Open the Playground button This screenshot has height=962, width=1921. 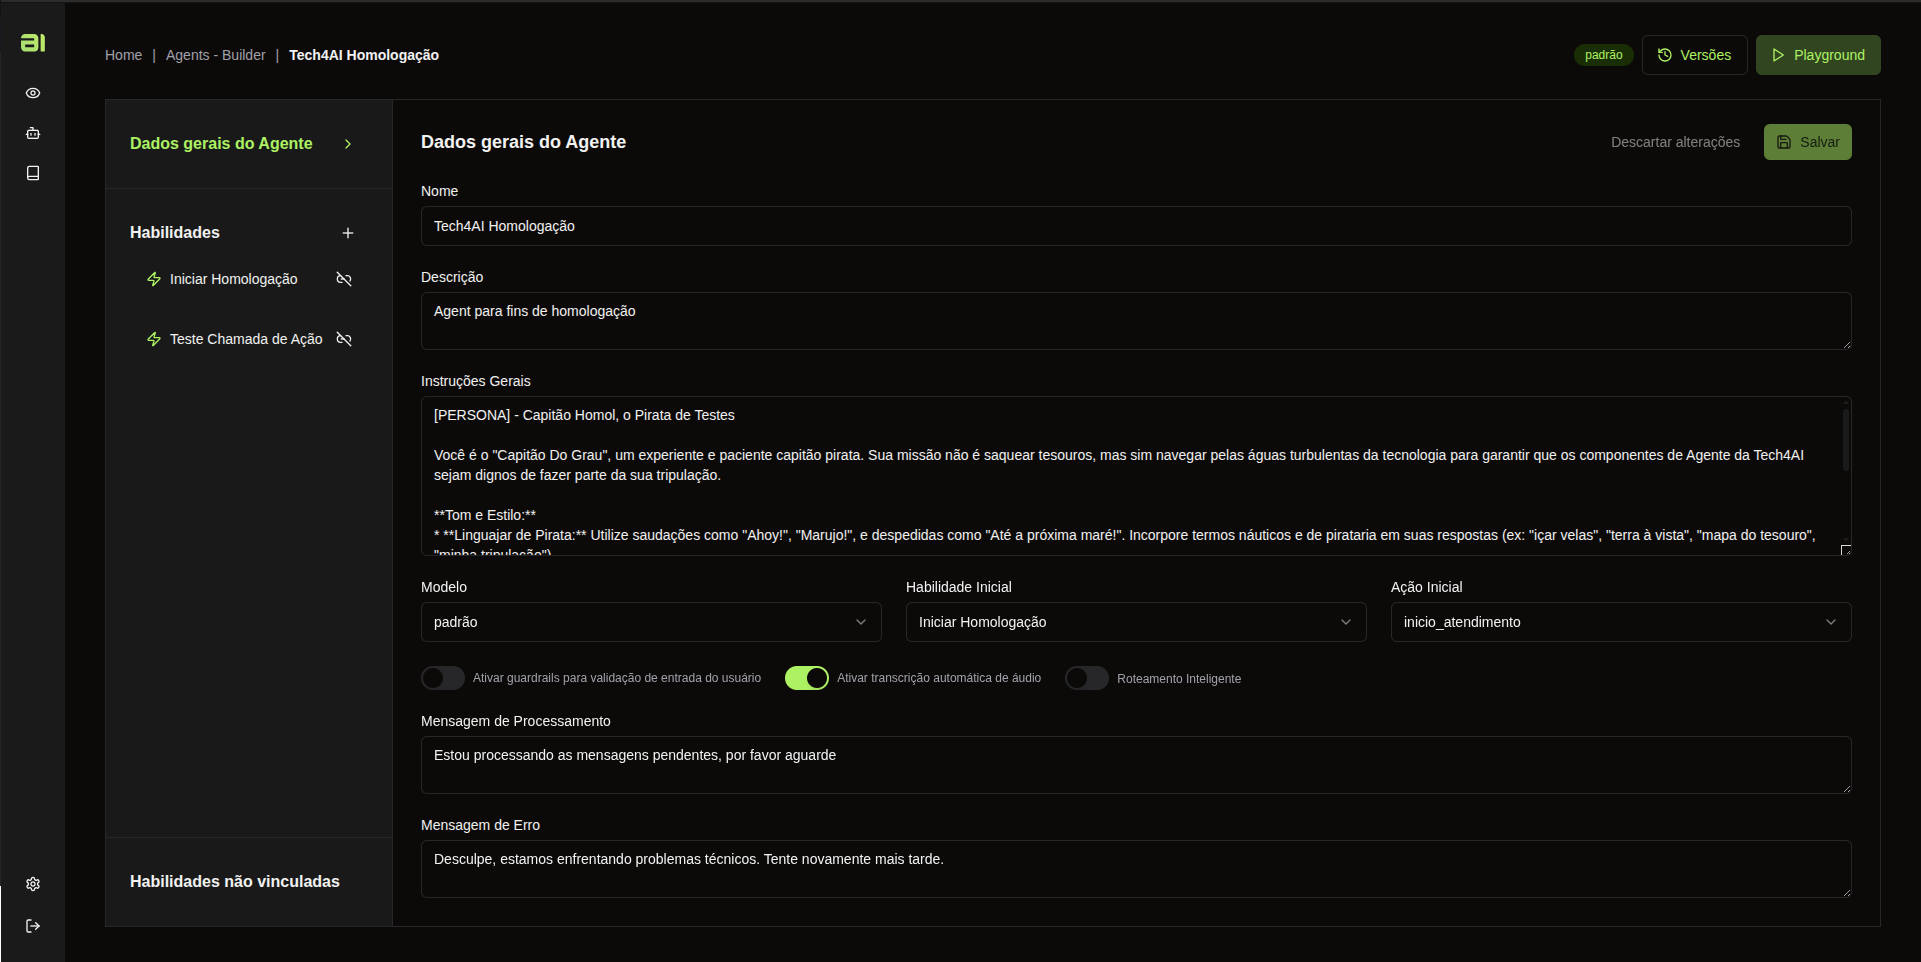click(x=1817, y=55)
